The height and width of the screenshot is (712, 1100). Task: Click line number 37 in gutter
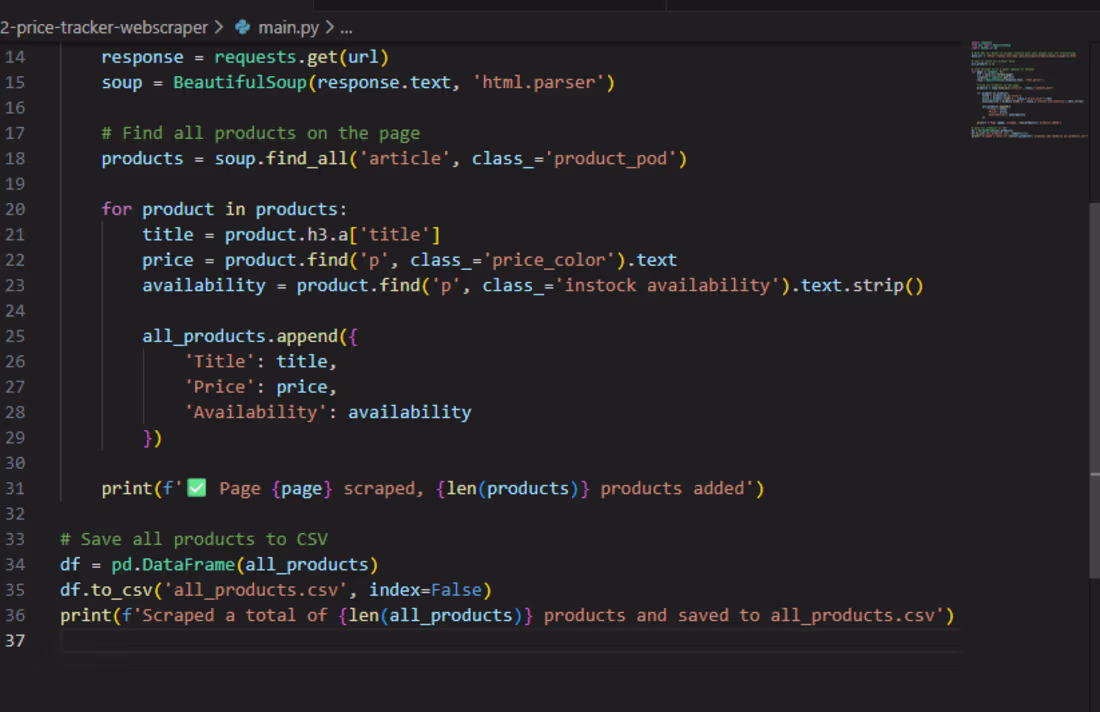[x=15, y=640]
